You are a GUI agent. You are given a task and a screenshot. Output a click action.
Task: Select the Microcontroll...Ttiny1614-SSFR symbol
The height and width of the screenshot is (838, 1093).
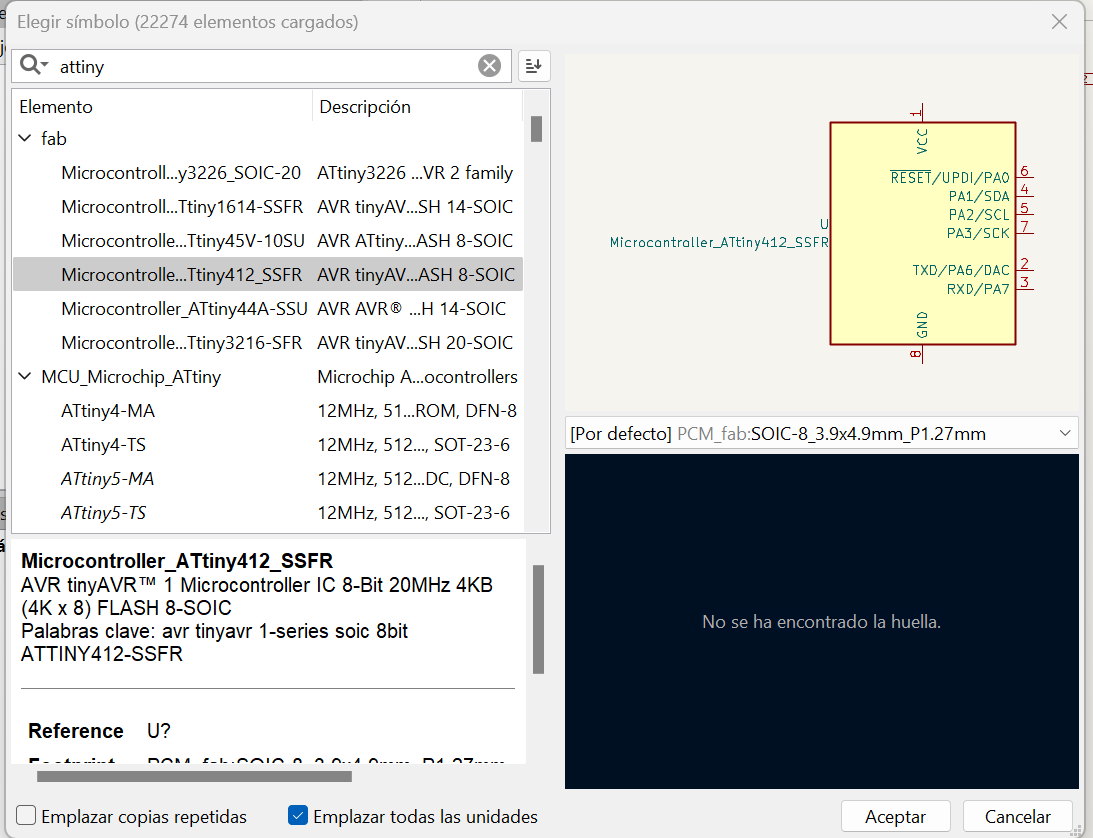point(182,207)
